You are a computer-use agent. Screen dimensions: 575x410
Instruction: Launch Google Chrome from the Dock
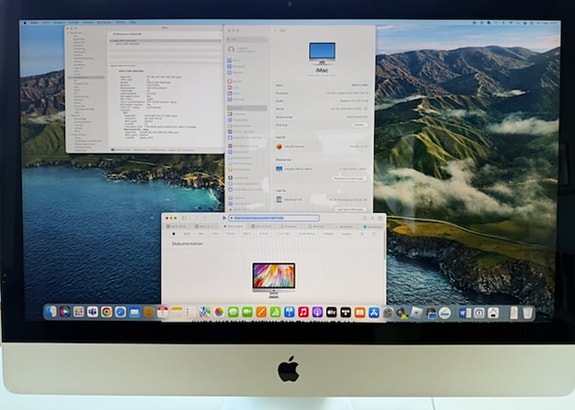click(106, 312)
